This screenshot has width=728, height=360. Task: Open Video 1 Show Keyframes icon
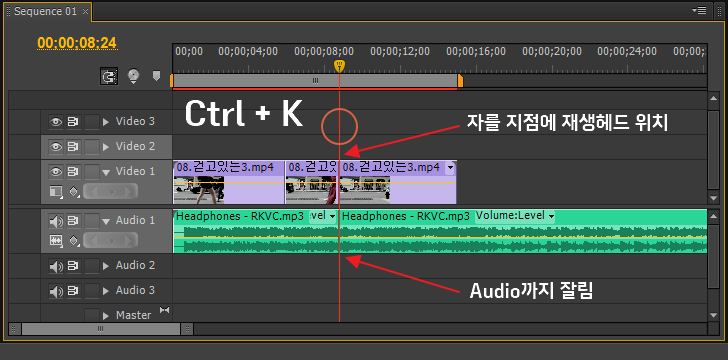[x=74, y=191]
